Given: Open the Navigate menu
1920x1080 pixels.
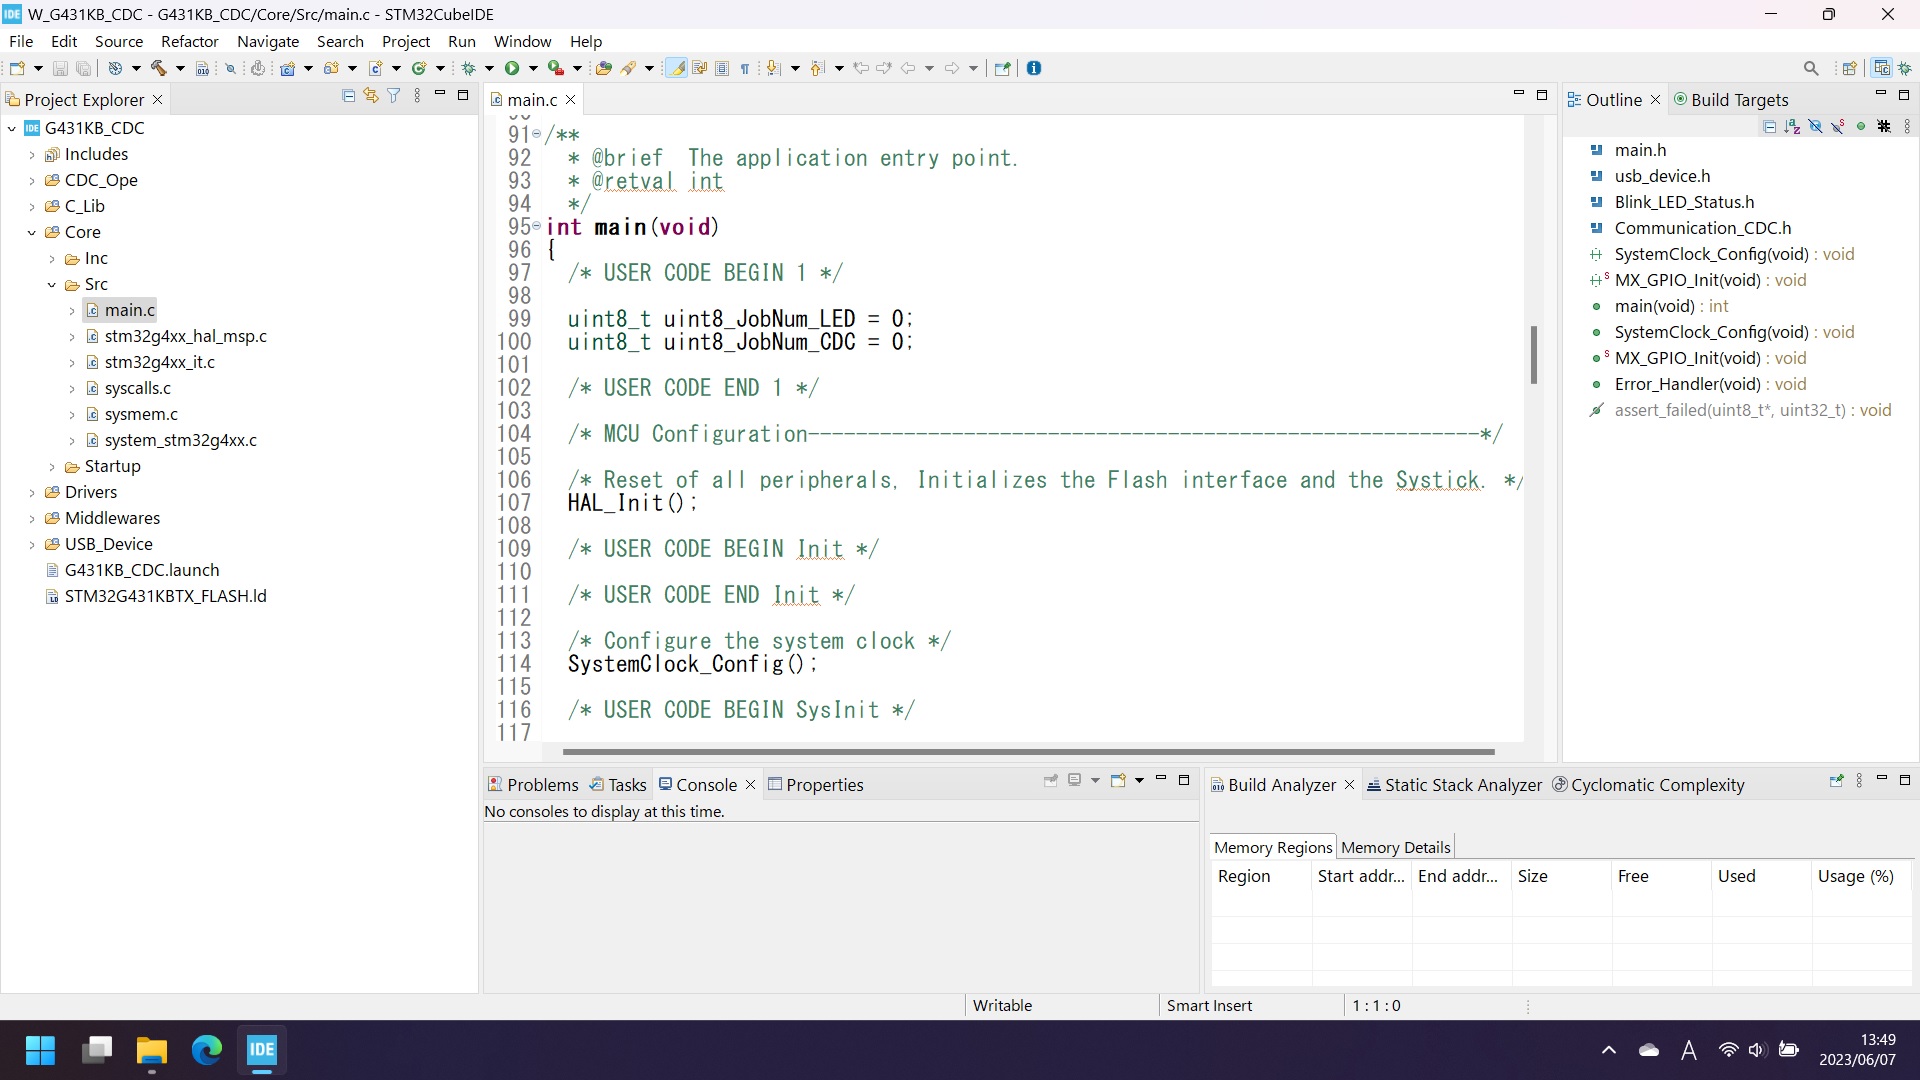Looking at the screenshot, I should pos(269,41).
